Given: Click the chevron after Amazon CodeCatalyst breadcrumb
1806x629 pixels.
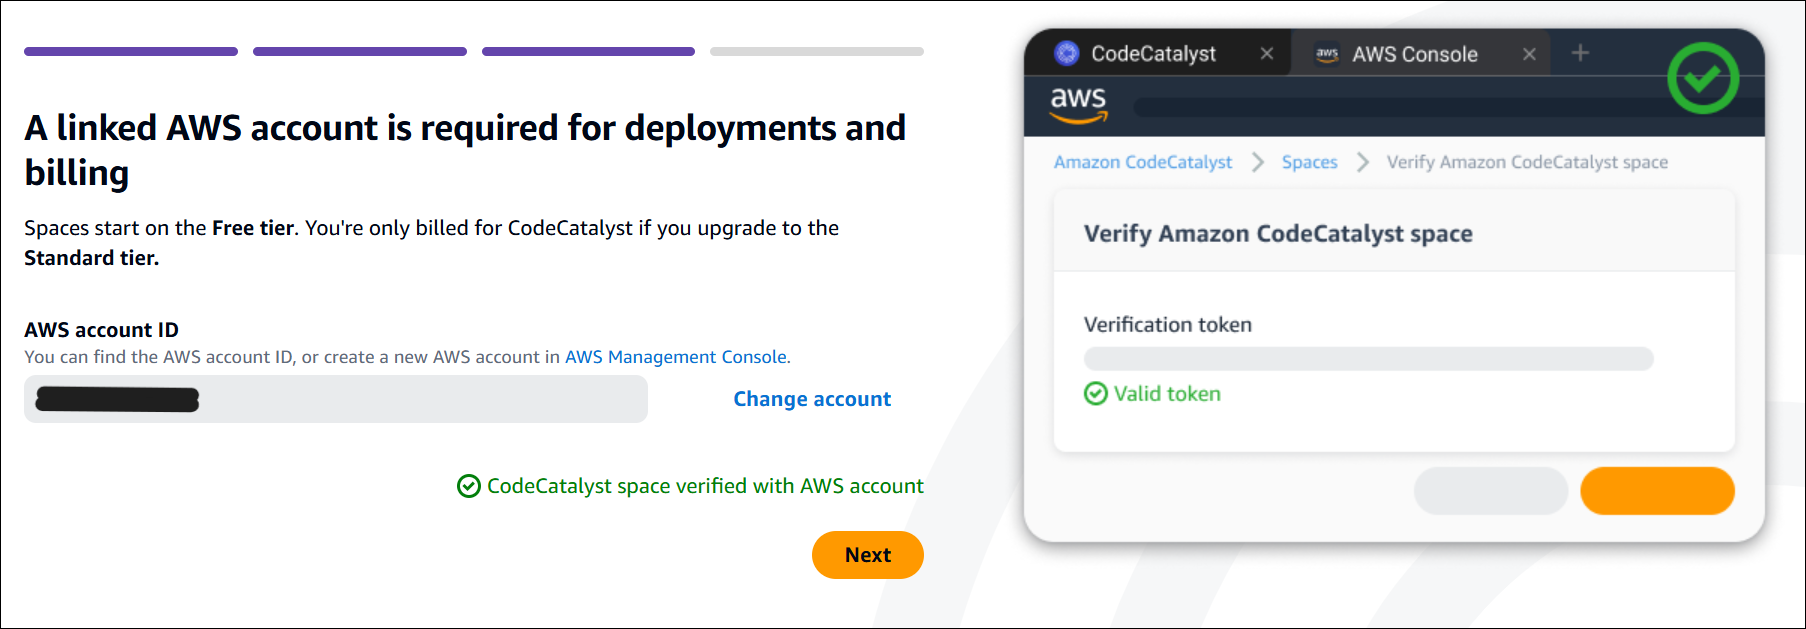Looking at the screenshot, I should [x=1258, y=162].
